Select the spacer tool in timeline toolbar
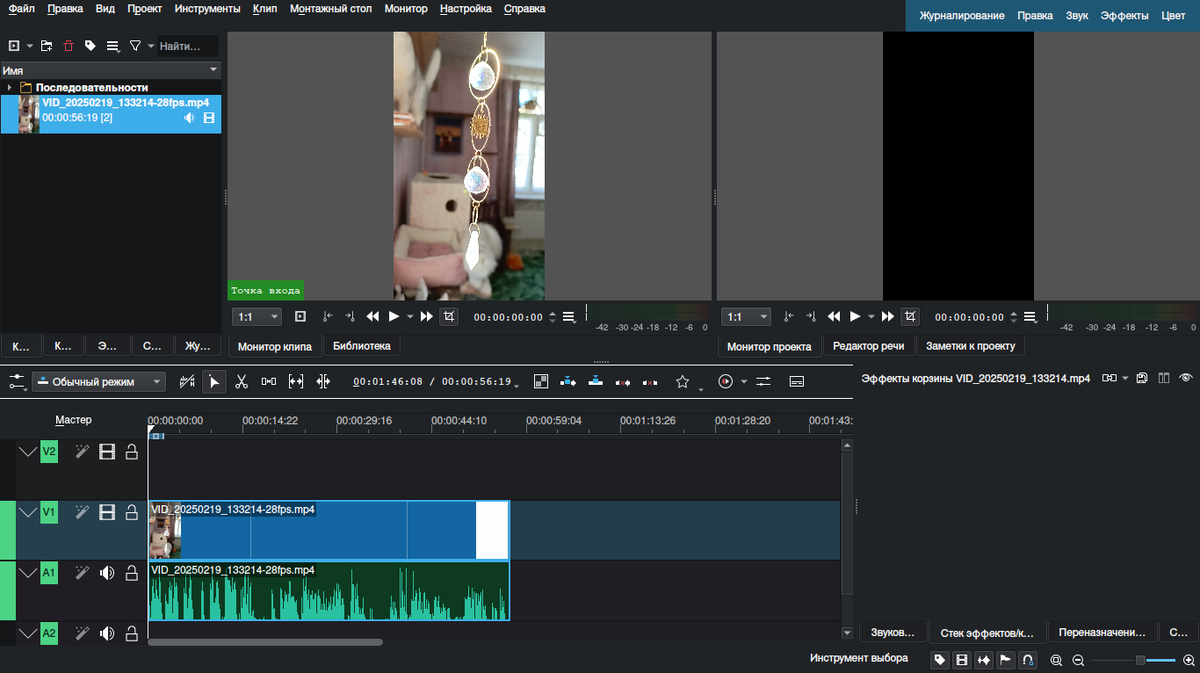This screenshot has height=673, width=1200. 269,381
